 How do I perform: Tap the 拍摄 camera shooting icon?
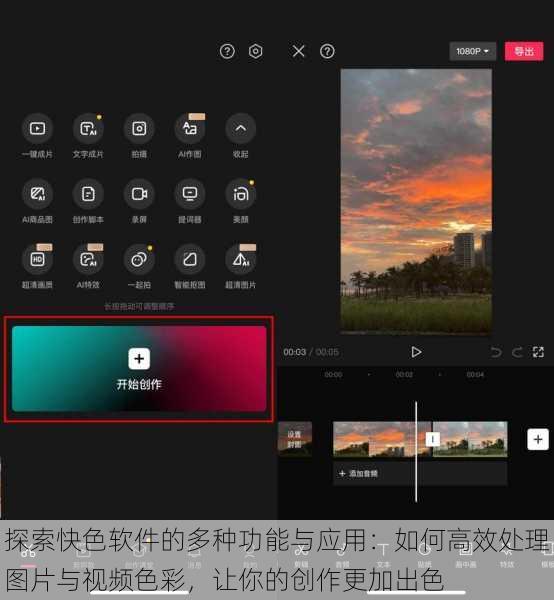coord(139,129)
